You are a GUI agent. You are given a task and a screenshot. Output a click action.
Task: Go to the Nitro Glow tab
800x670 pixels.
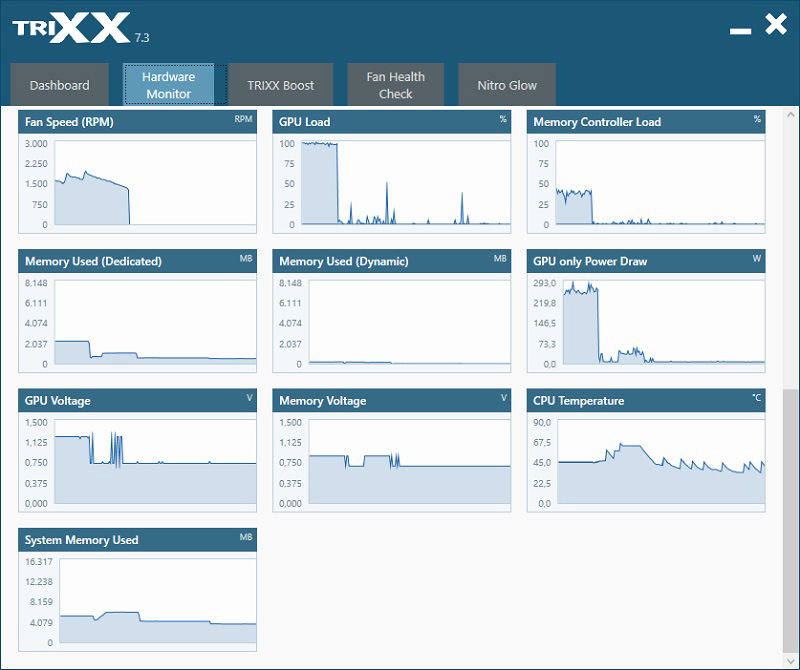coord(507,85)
